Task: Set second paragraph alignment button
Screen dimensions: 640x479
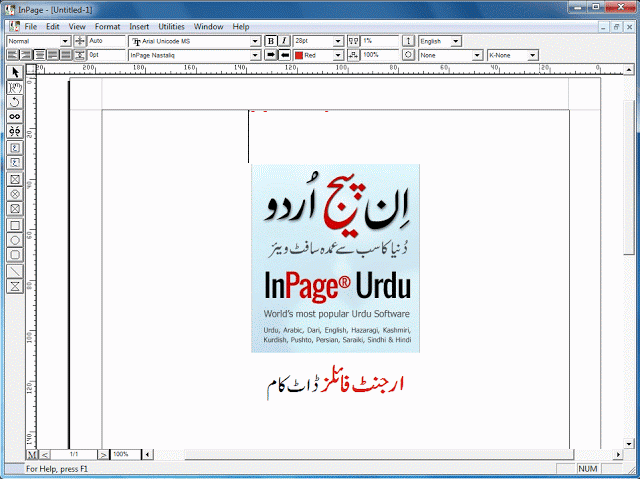Action: [x=26, y=55]
